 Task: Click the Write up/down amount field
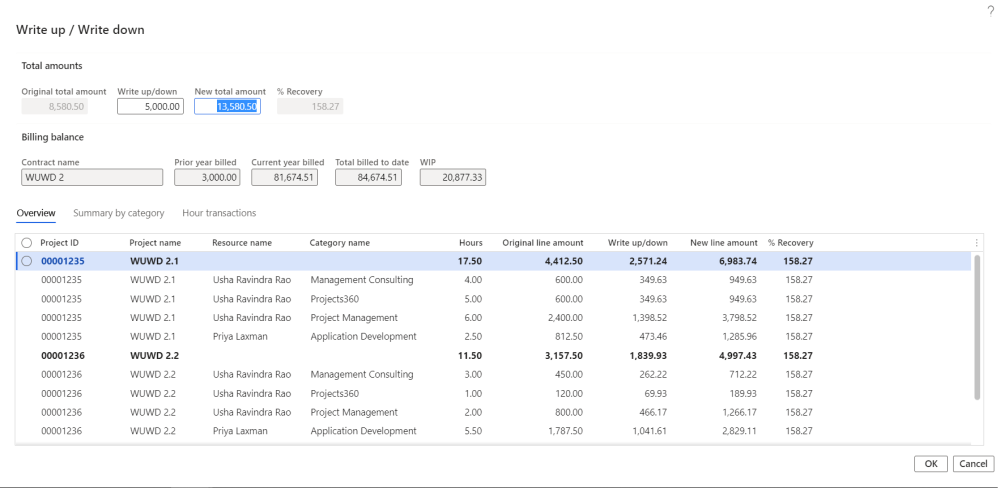click(150, 106)
